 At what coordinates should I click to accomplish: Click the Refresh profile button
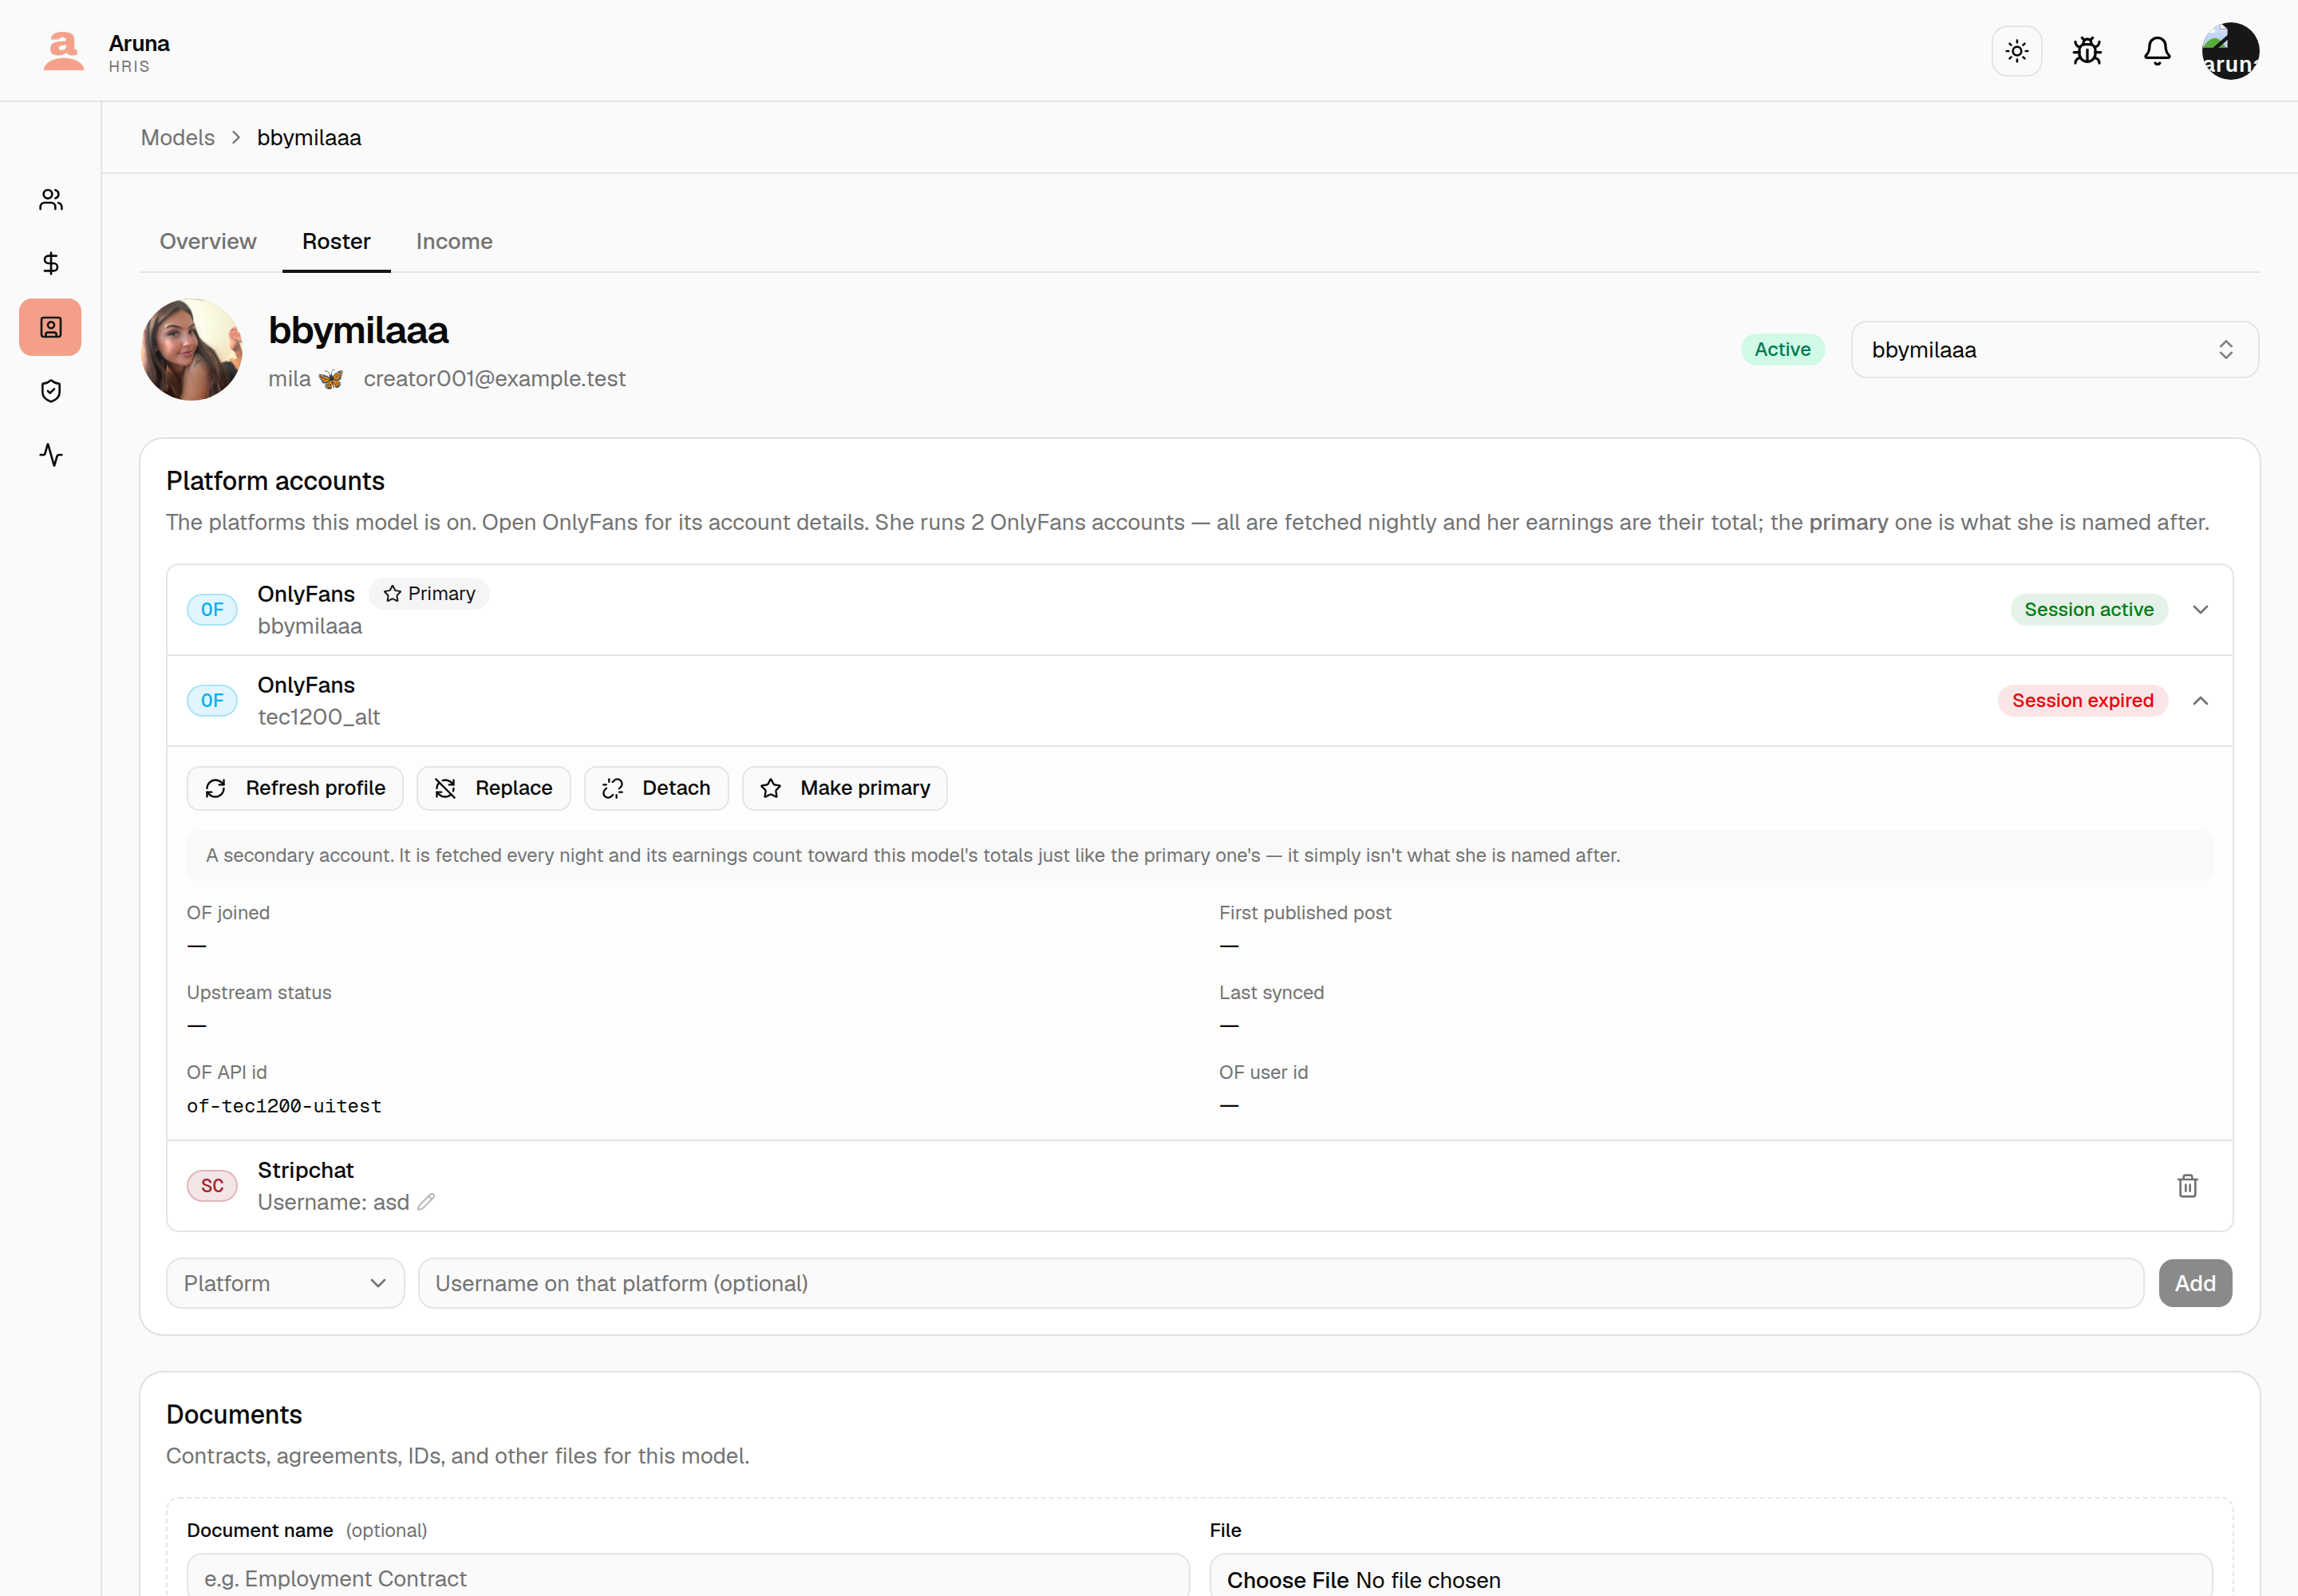point(295,789)
